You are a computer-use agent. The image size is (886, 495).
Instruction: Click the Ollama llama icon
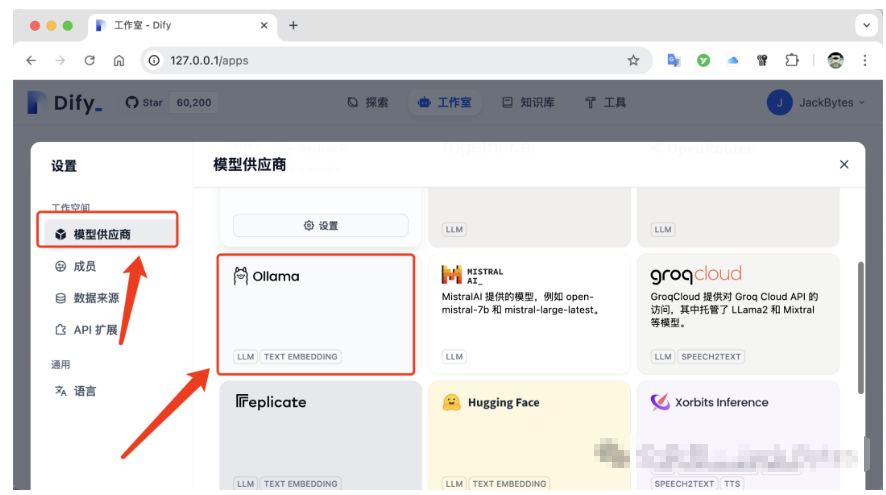pyautogui.click(x=241, y=276)
